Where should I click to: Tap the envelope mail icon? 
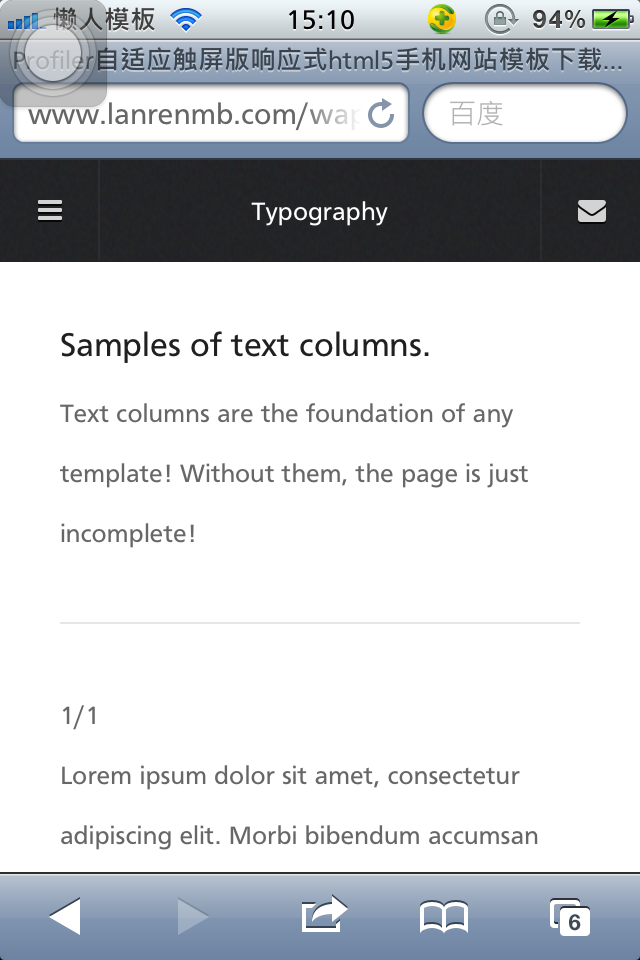(x=592, y=211)
